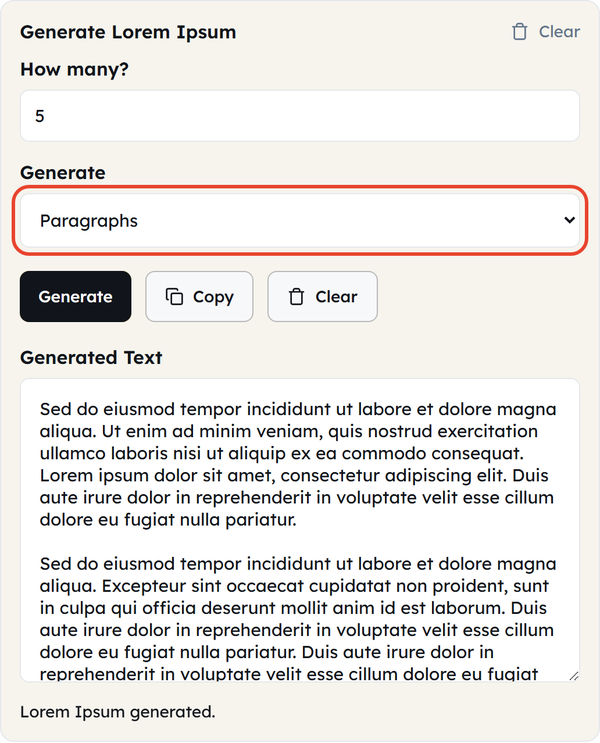
Task: Click the resize handle of the Generated Text area
Action: click(x=573, y=676)
